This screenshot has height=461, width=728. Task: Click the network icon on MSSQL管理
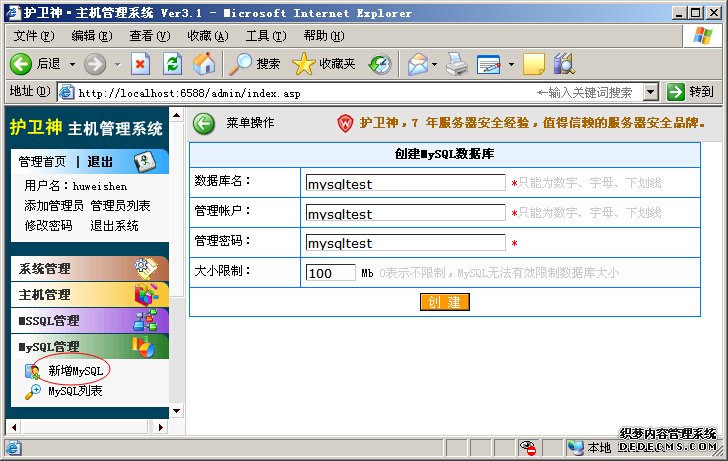coord(145,320)
